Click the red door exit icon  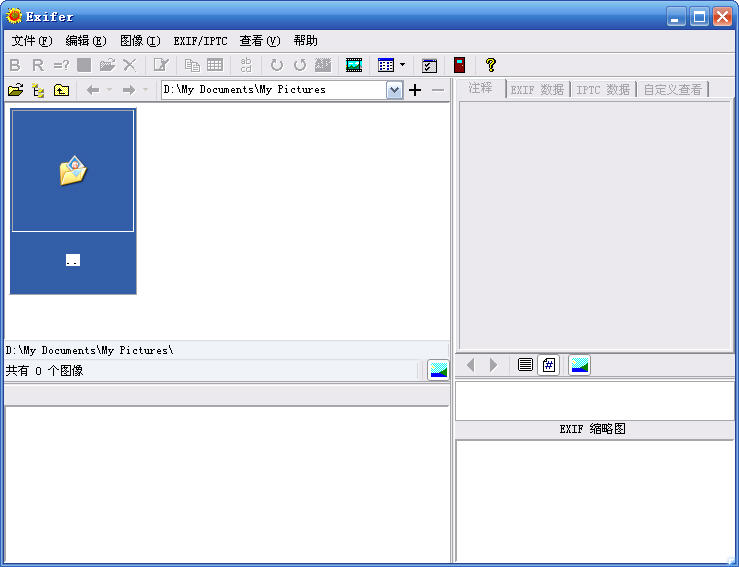click(460, 65)
